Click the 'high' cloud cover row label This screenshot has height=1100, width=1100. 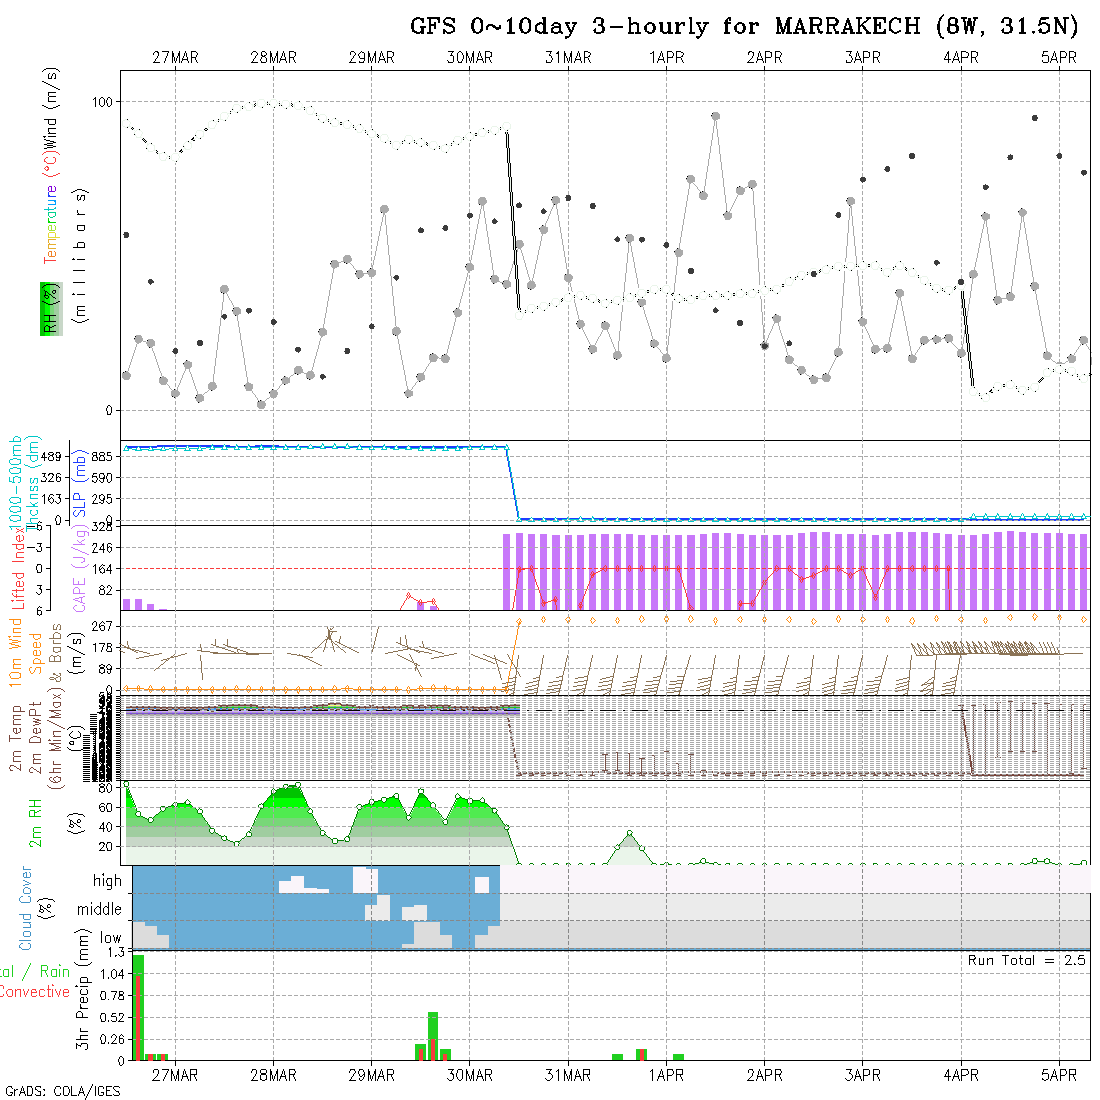click(106, 881)
